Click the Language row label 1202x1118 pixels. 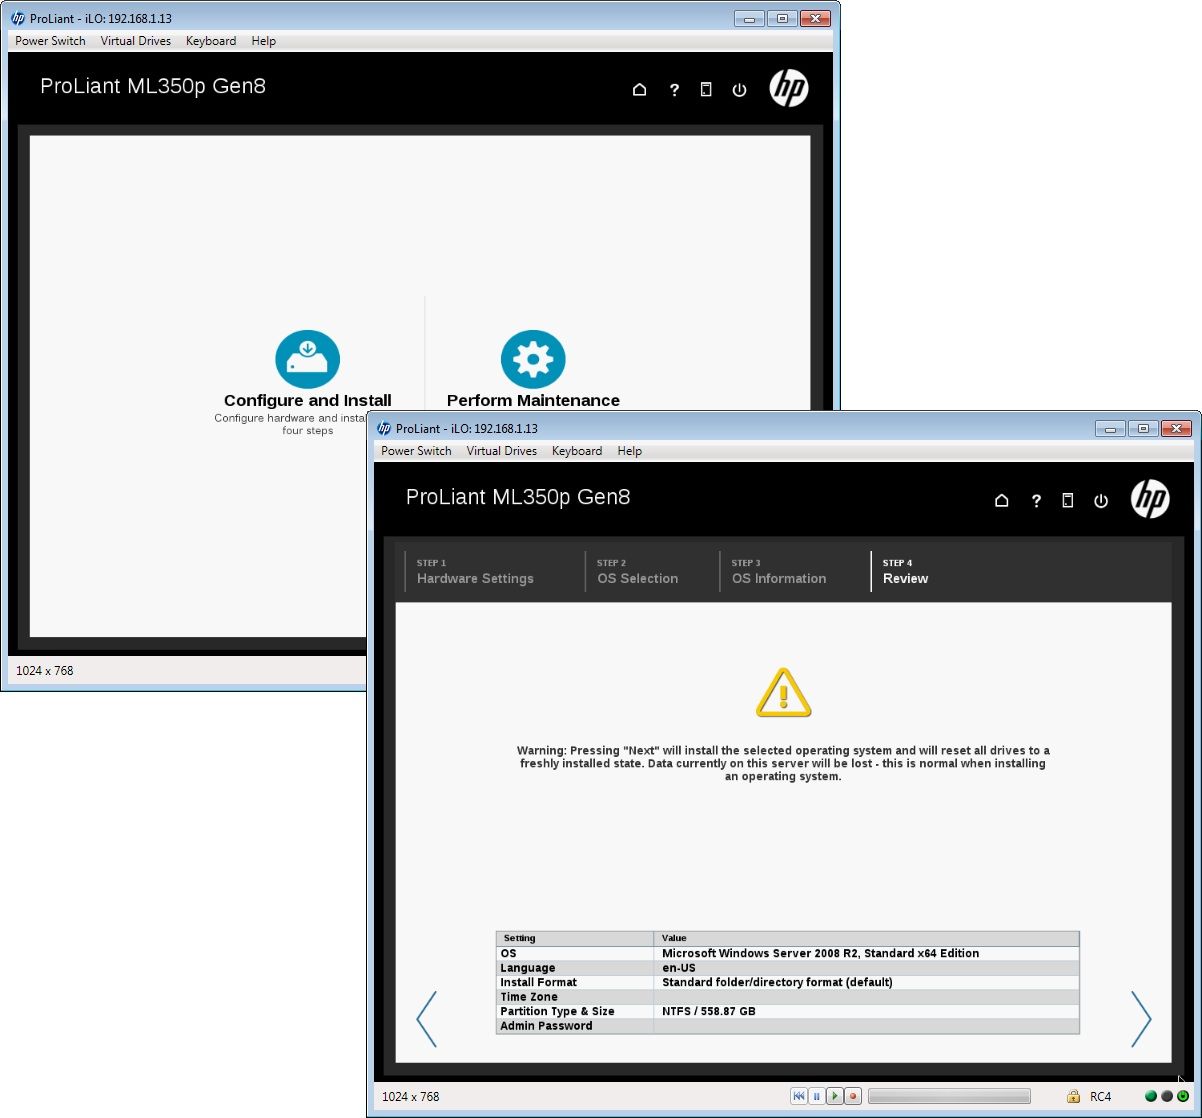point(528,968)
